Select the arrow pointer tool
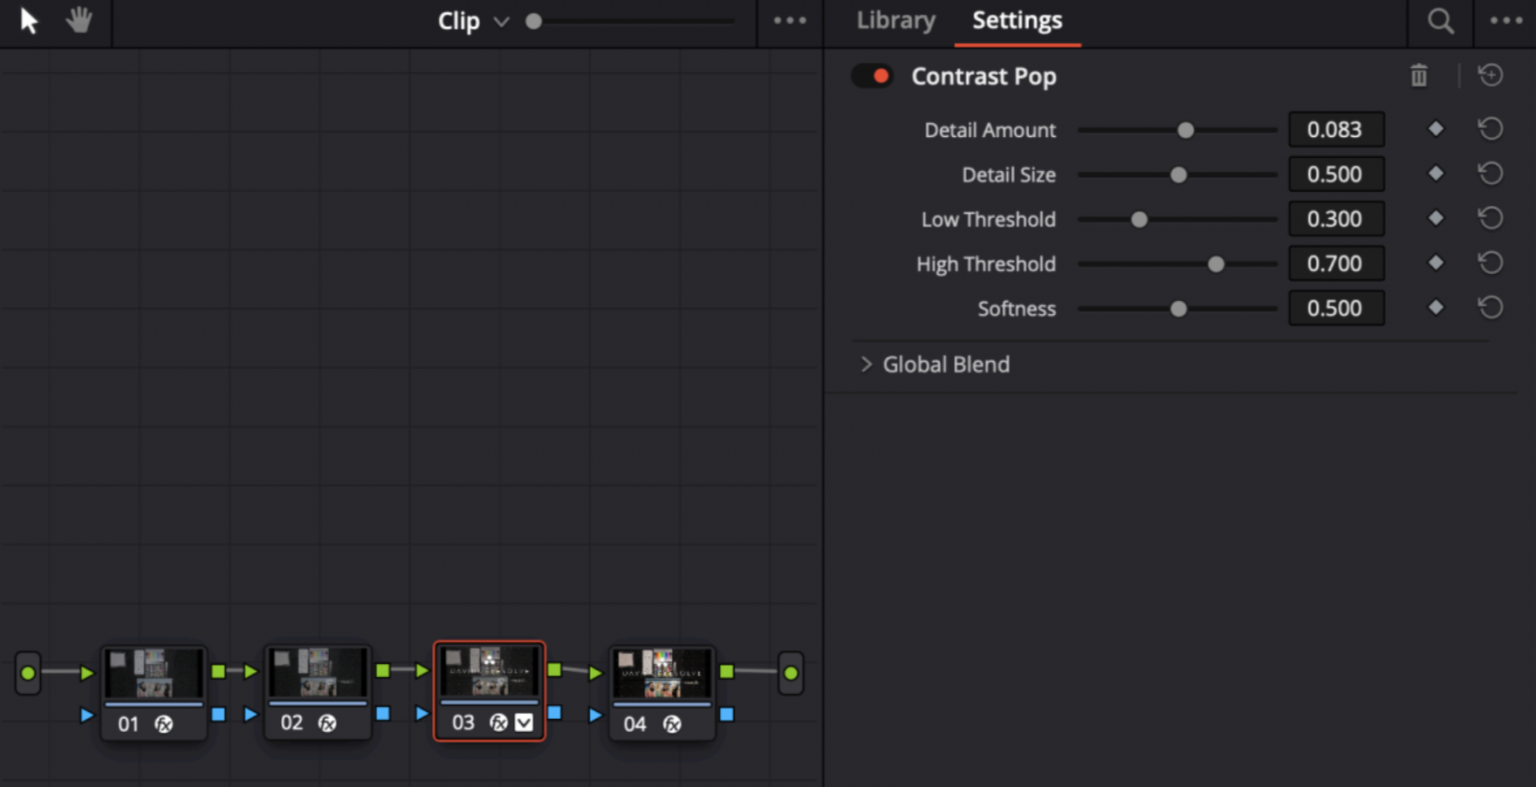This screenshot has height=787, width=1536. (x=29, y=21)
